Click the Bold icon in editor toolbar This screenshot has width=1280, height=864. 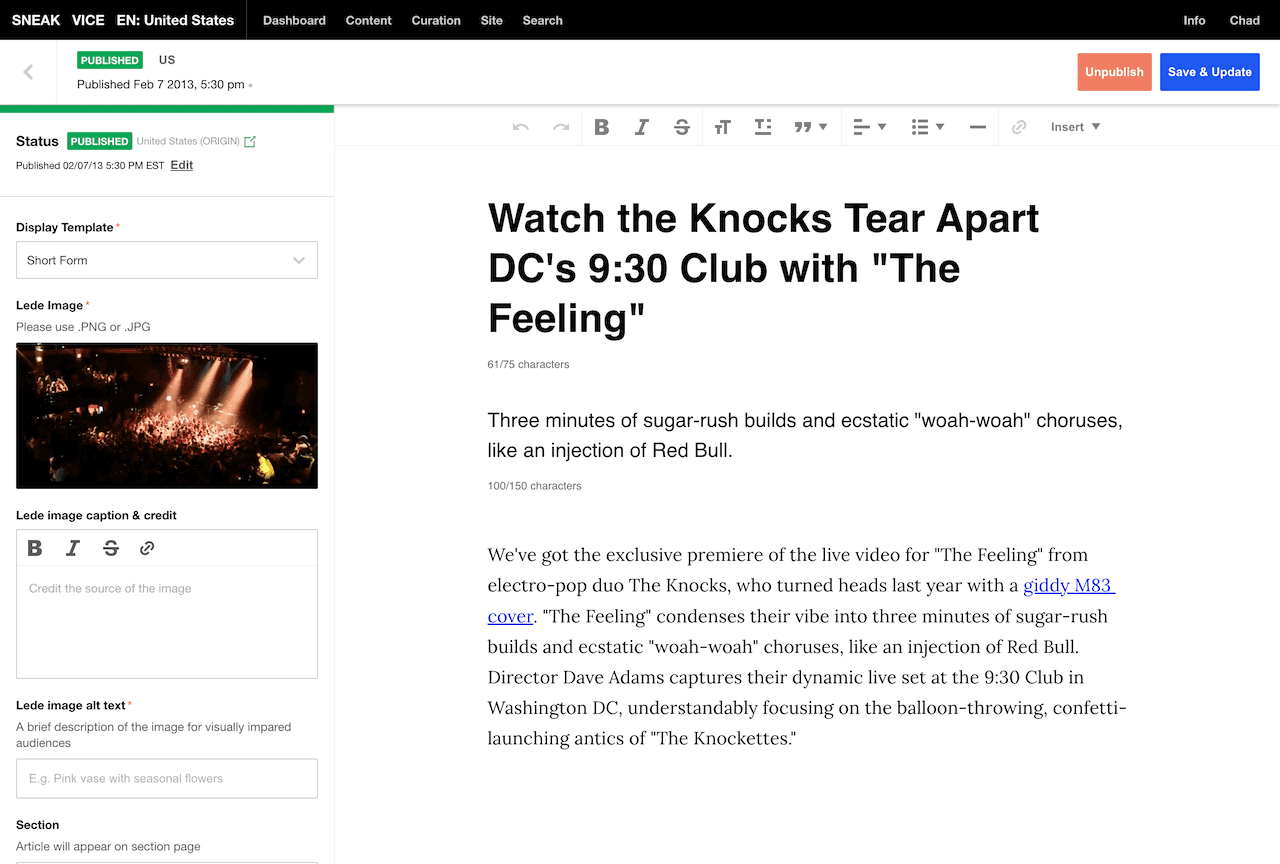601,127
